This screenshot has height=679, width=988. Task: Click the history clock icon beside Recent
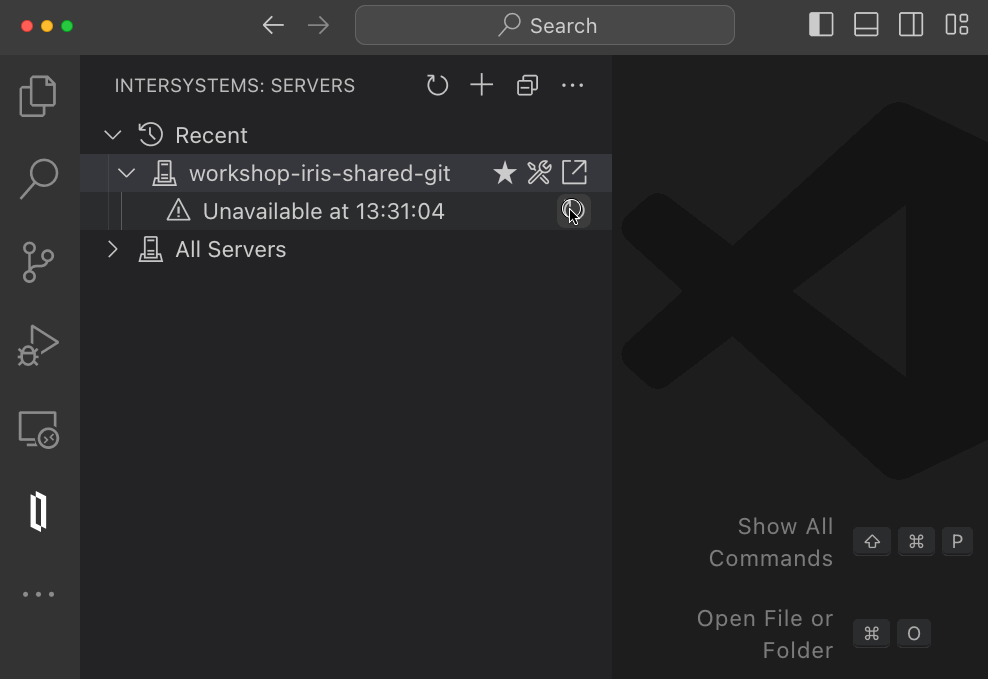pos(151,135)
